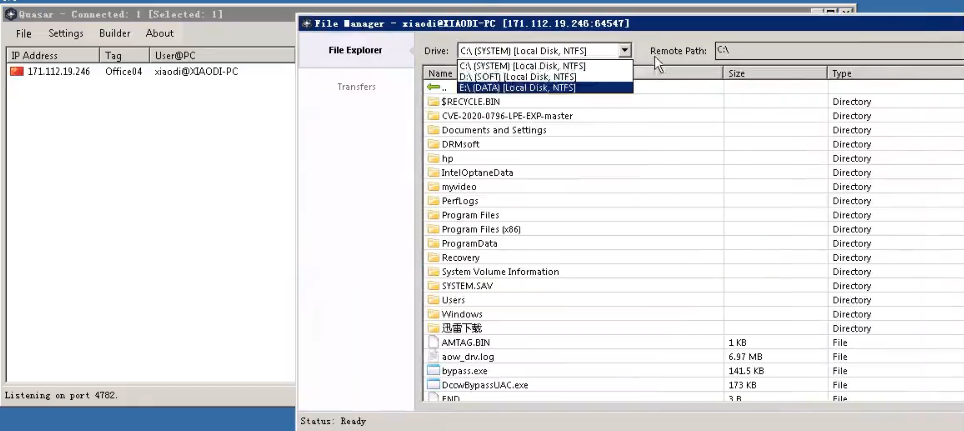Click the 迅雷下载 folder icon
This screenshot has height=431, width=964.
coord(433,328)
